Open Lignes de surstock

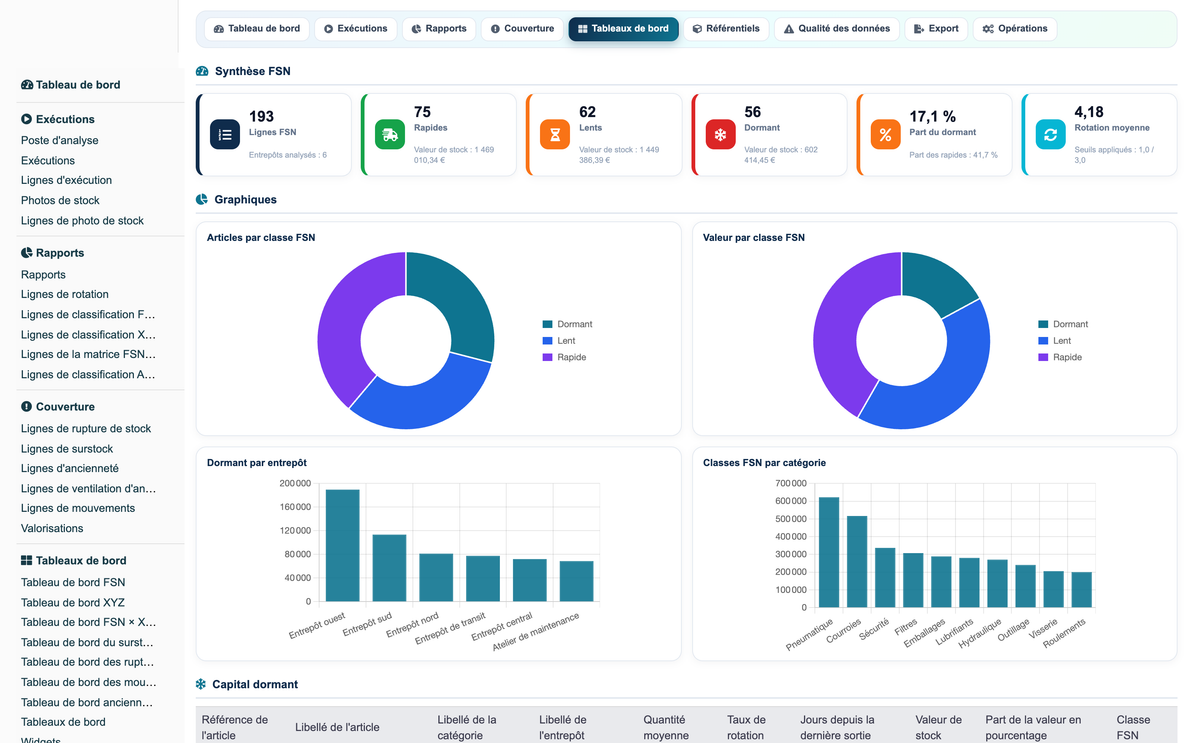coord(67,449)
